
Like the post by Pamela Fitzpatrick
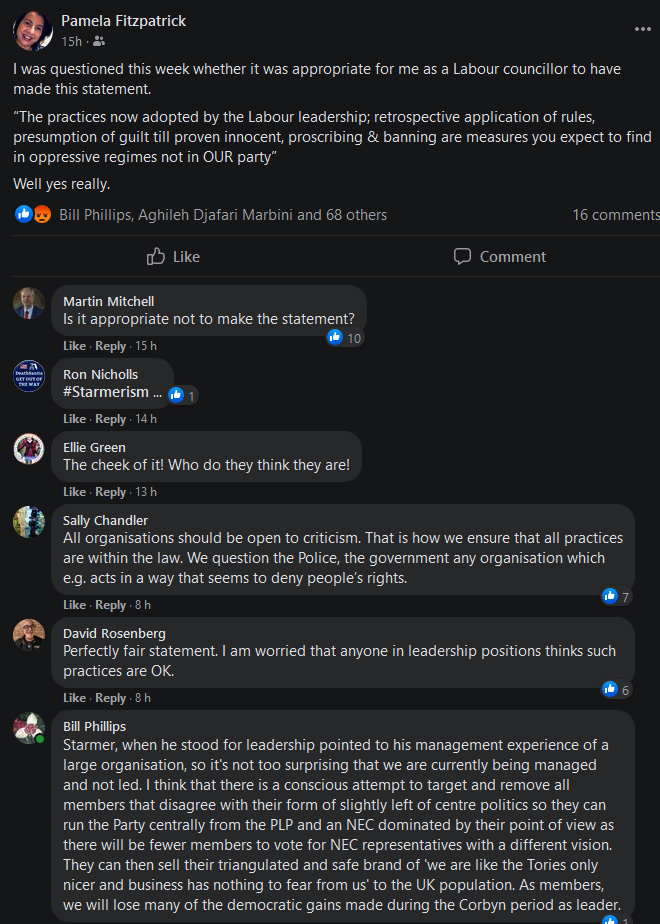pyautogui.click(x=173, y=257)
